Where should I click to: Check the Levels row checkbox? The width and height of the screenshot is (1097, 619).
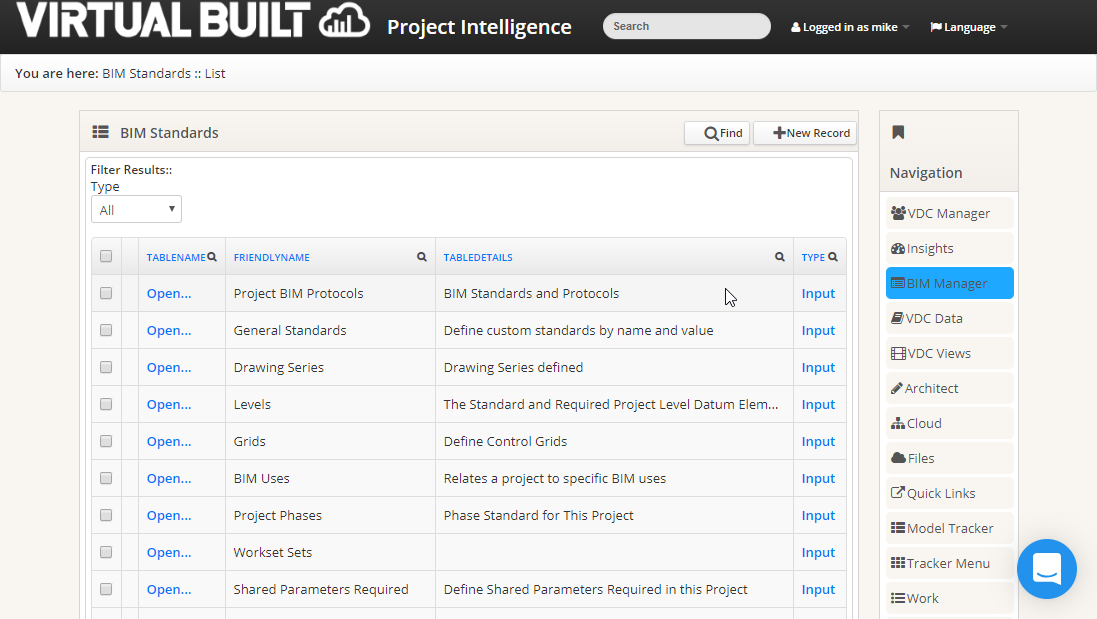[x=106, y=404]
